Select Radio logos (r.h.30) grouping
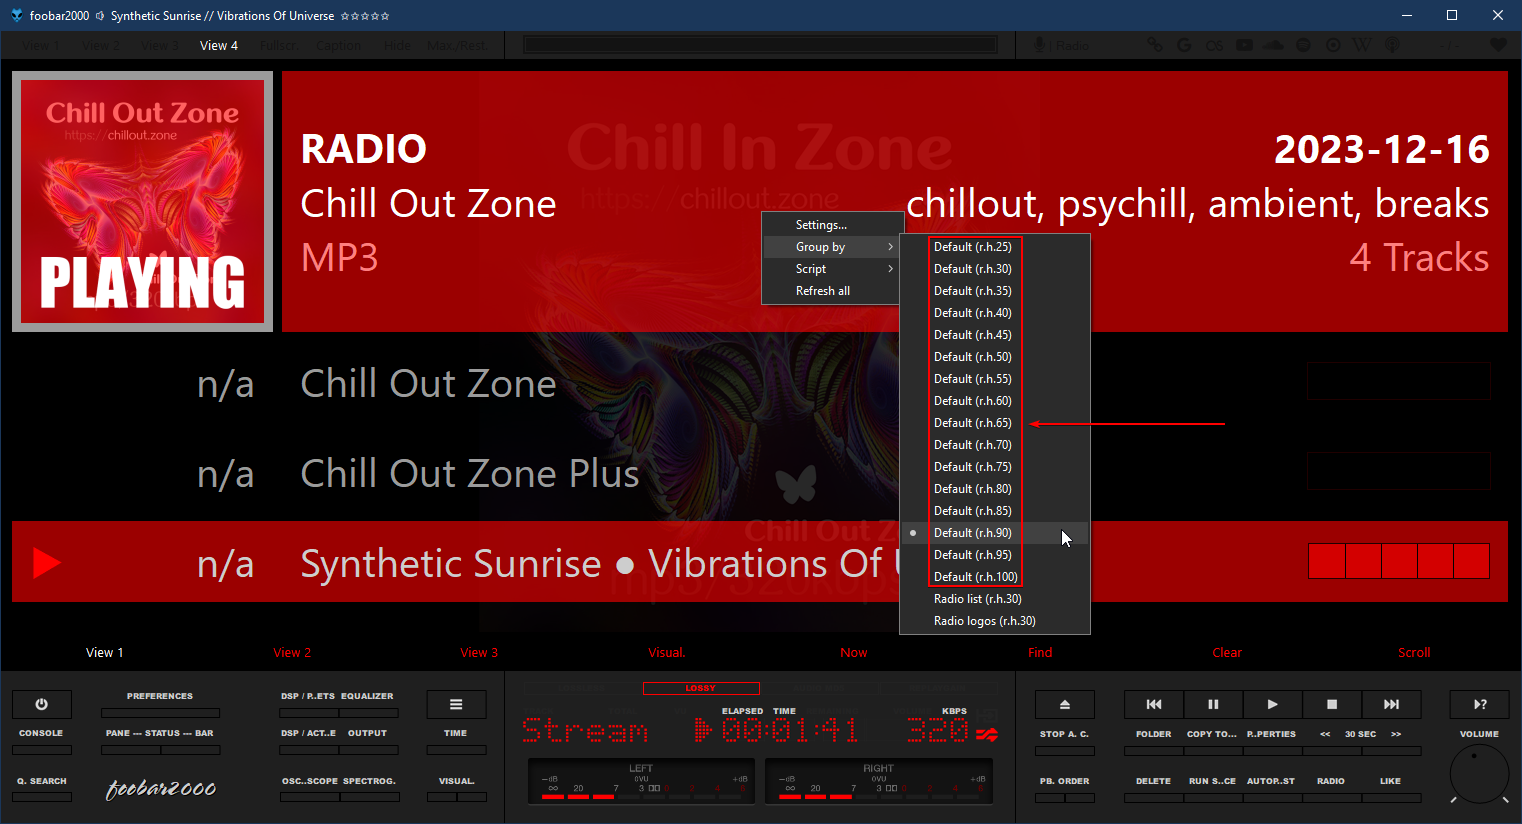The height and width of the screenshot is (824, 1522). [984, 621]
